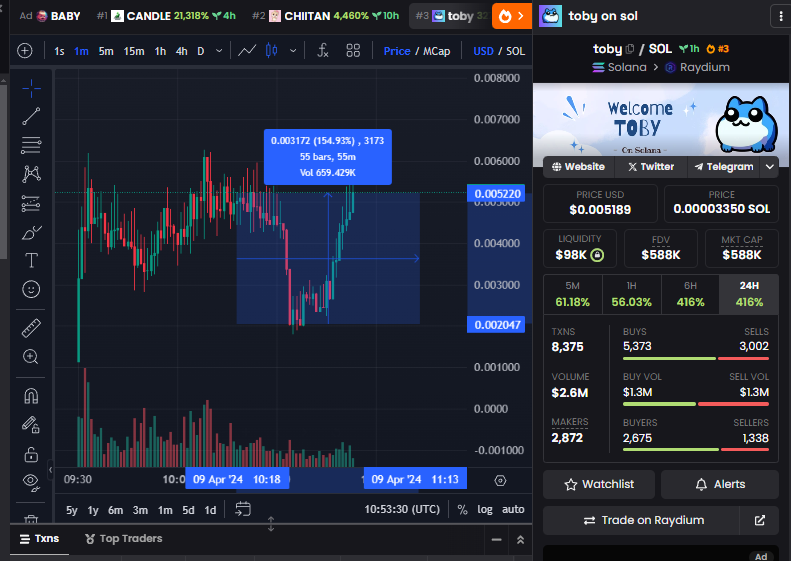
Task: Open chart settings gear on time axis
Action: click(x=500, y=480)
